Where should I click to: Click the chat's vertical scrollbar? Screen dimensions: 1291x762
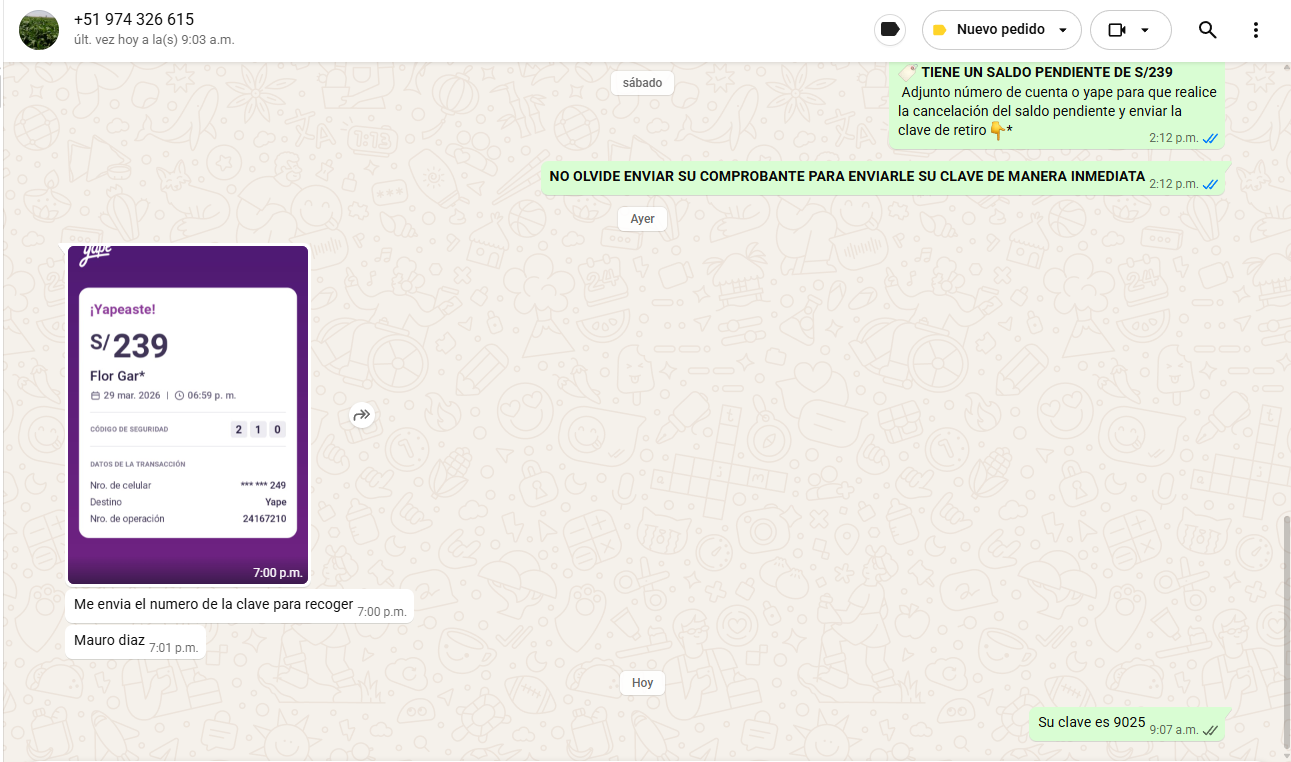pyautogui.click(x=1286, y=630)
